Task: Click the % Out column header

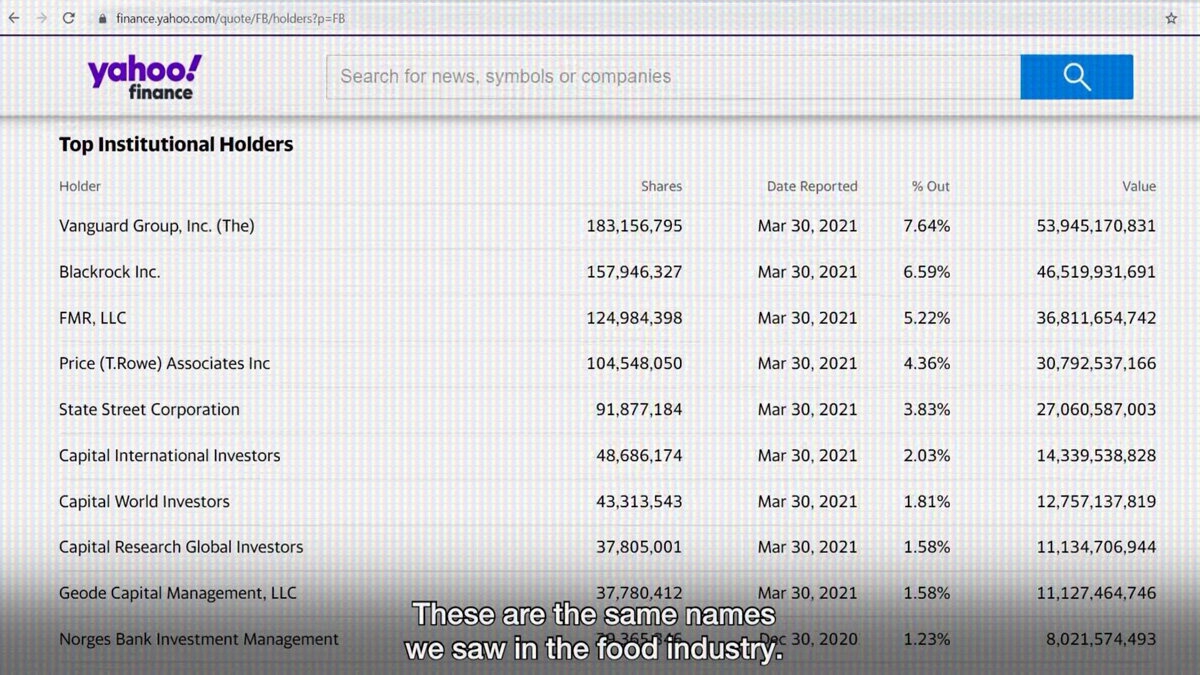Action: [x=930, y=186]
